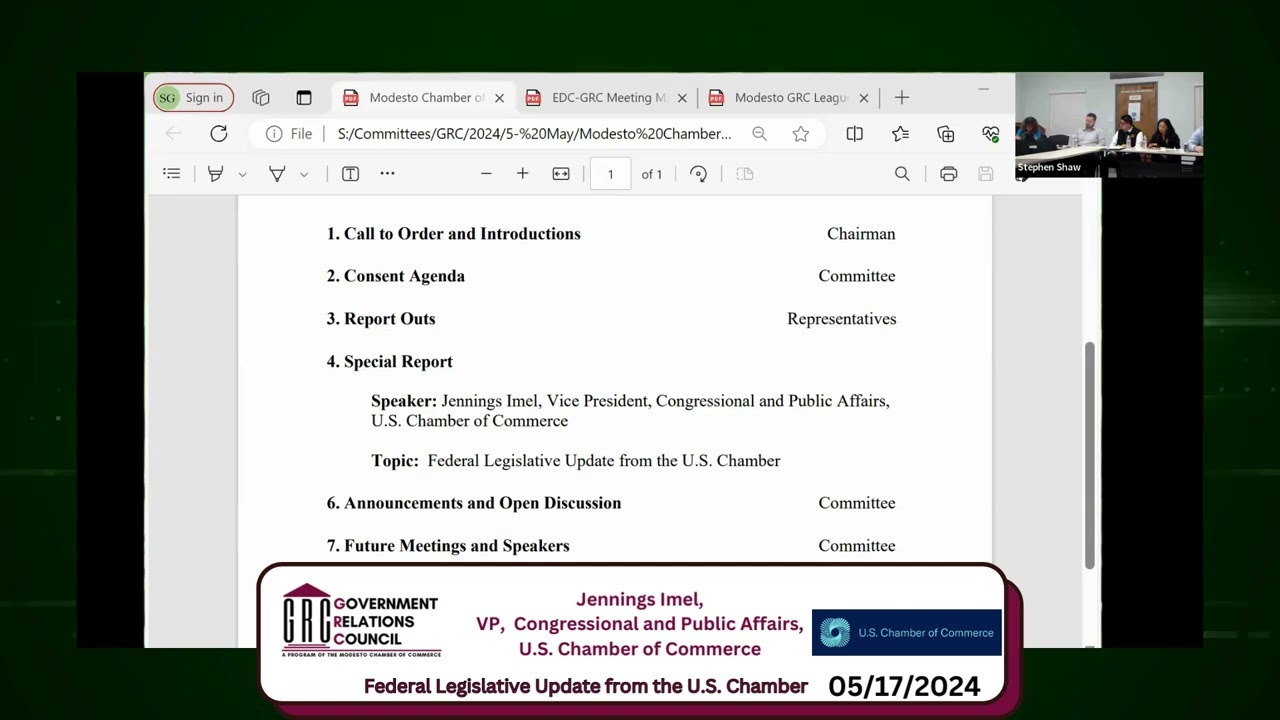View site information File icon

click(x=289, y=134)
